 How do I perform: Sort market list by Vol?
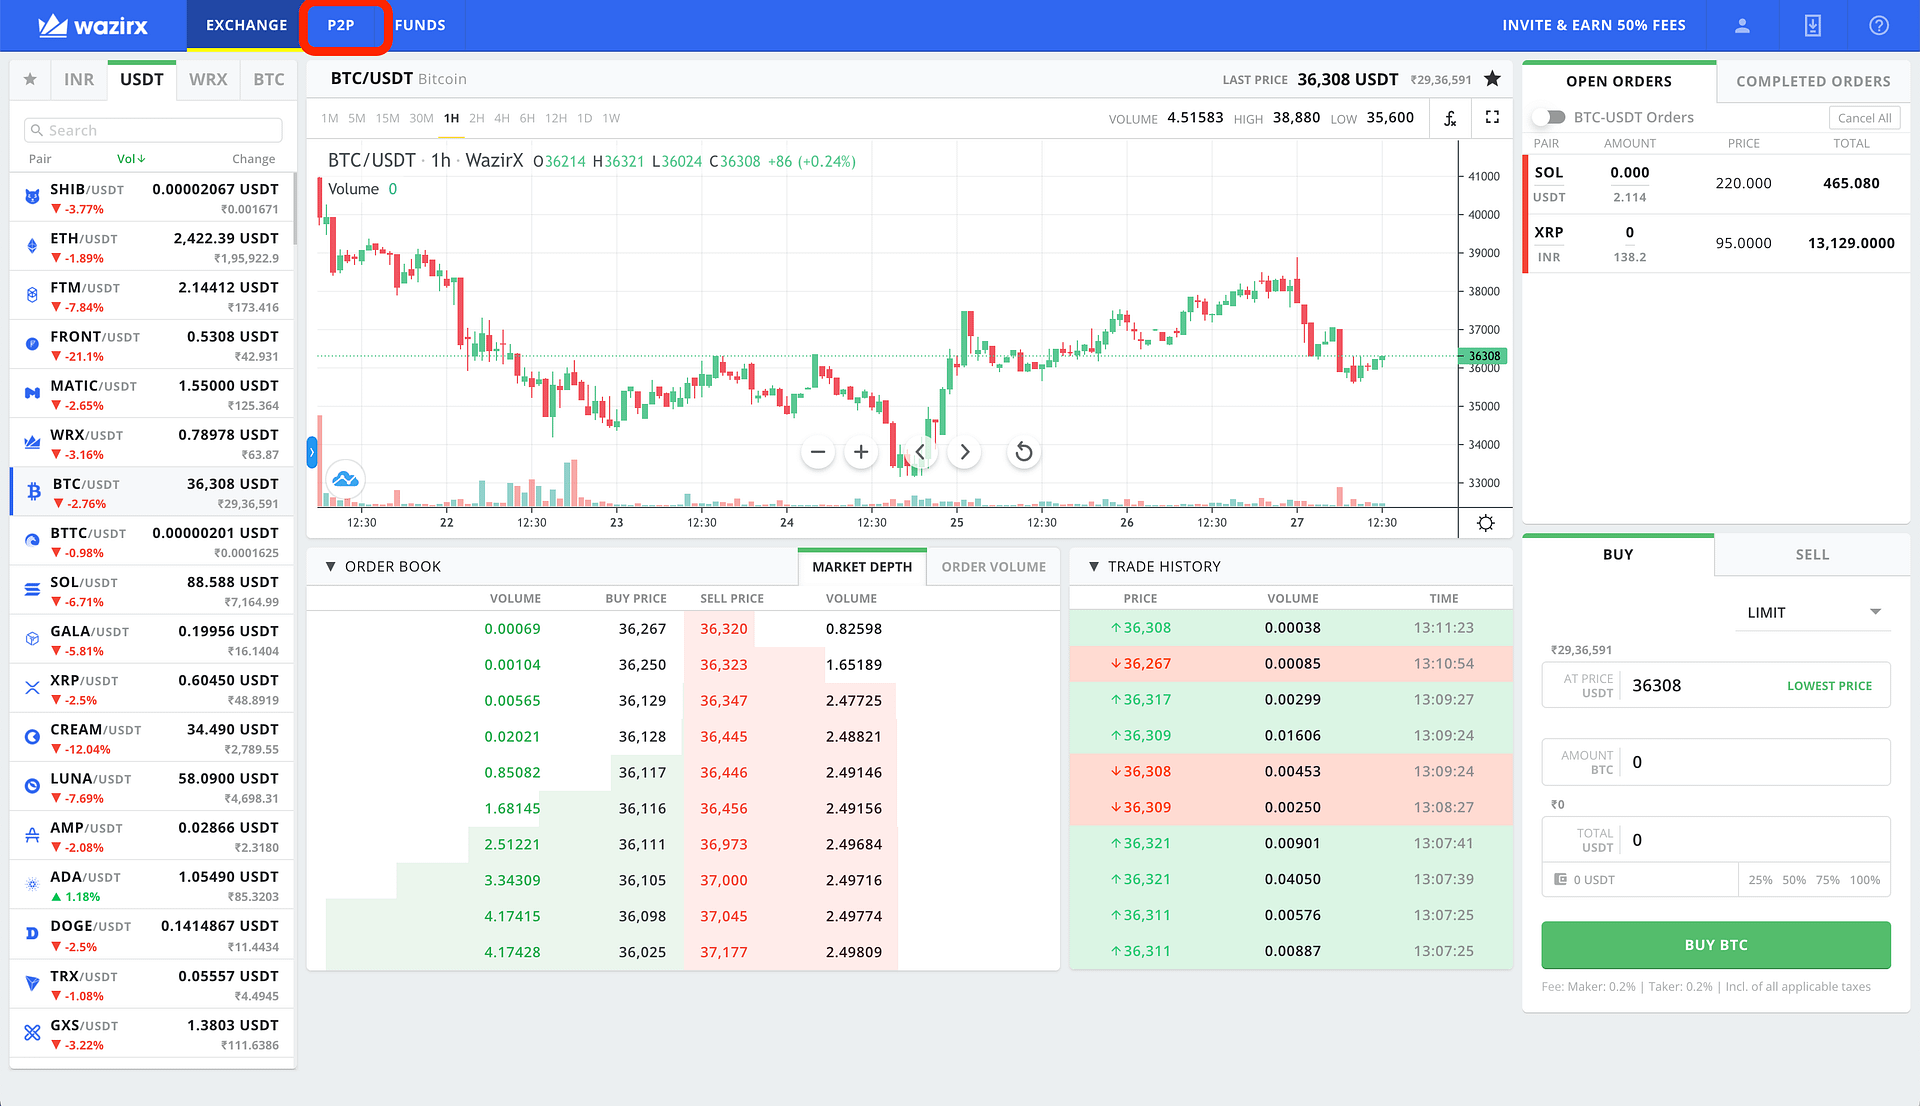[x=131, y=159]
